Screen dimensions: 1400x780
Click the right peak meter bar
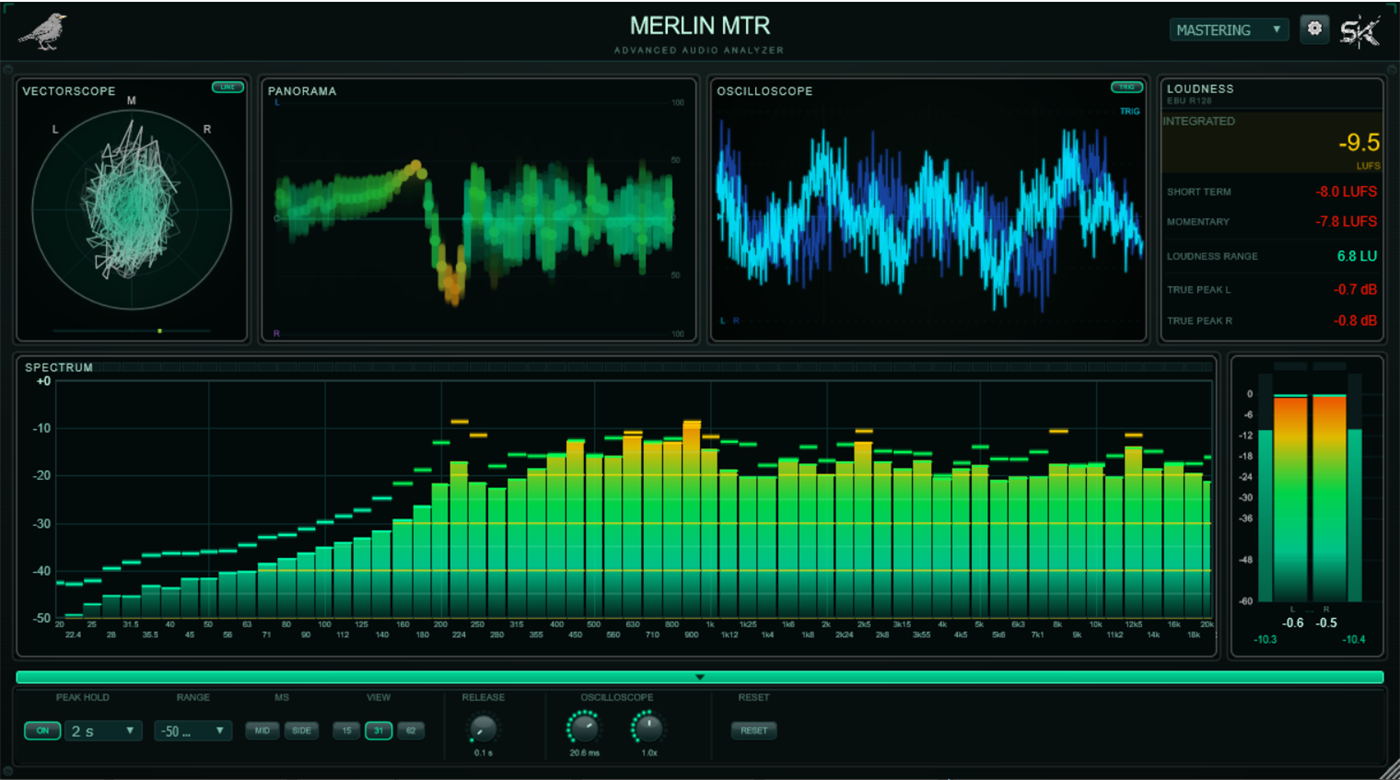click(1329, 497)
